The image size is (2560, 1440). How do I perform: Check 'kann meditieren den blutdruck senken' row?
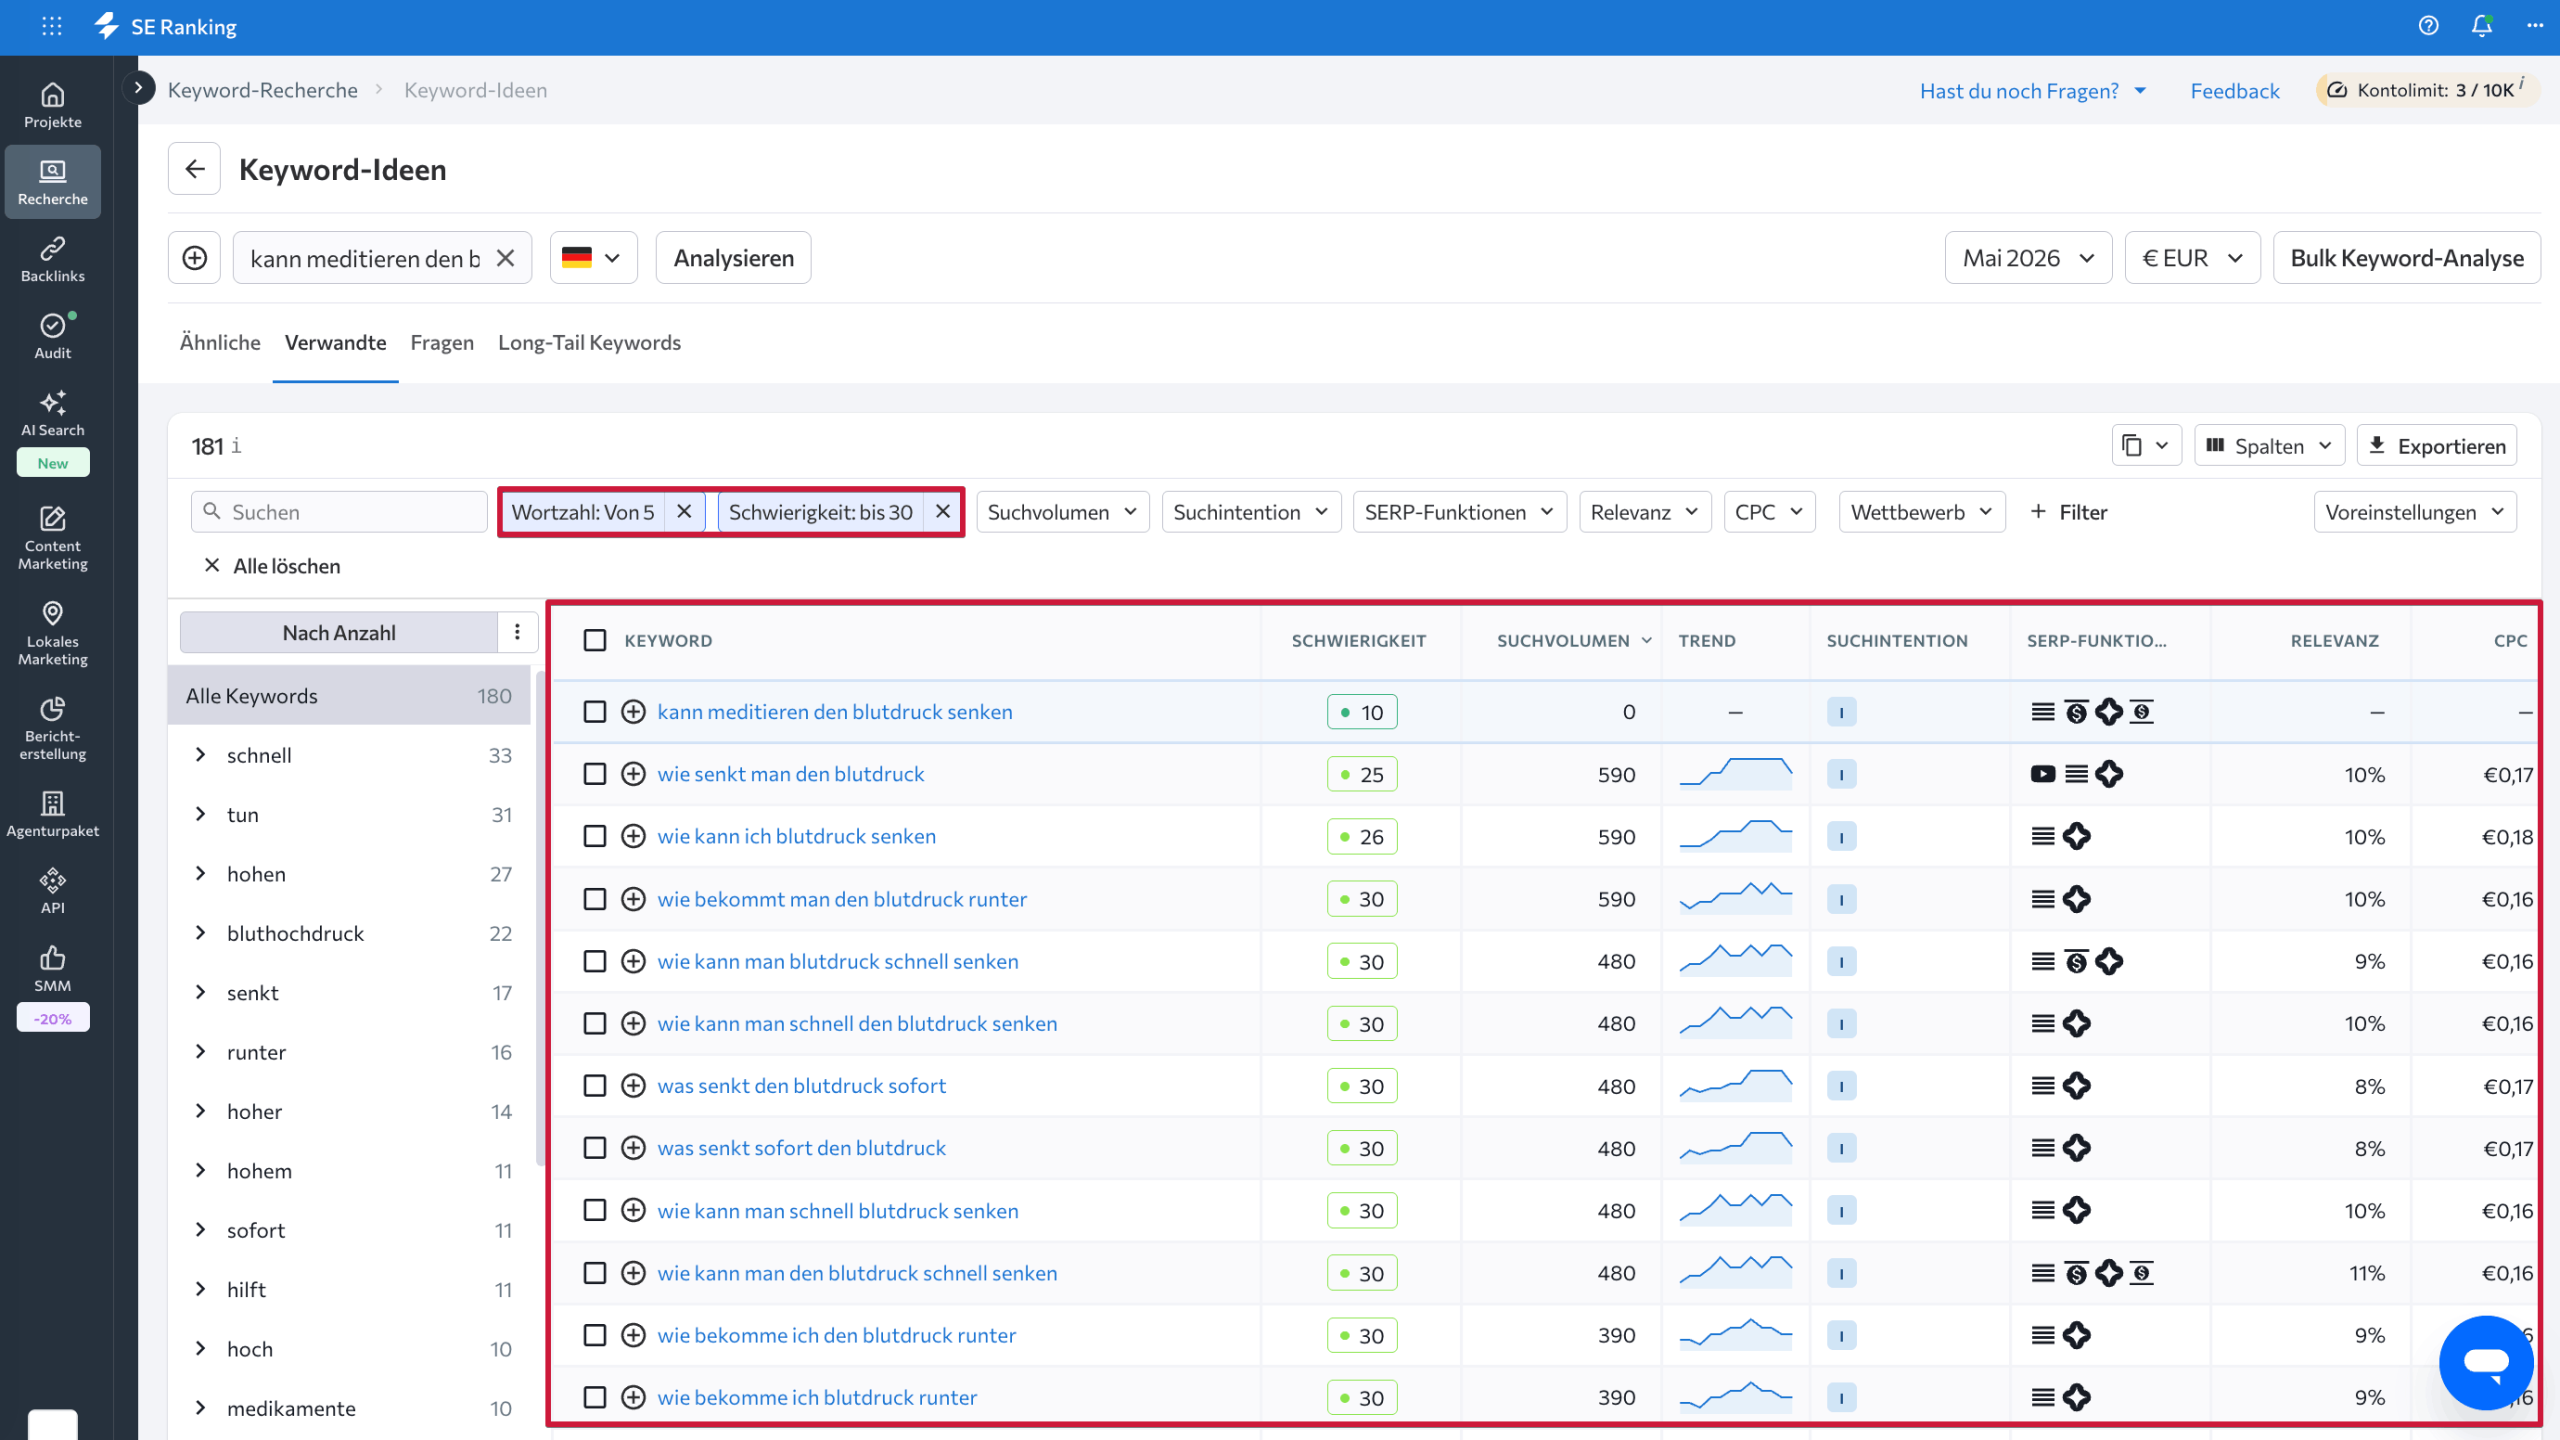595,712
